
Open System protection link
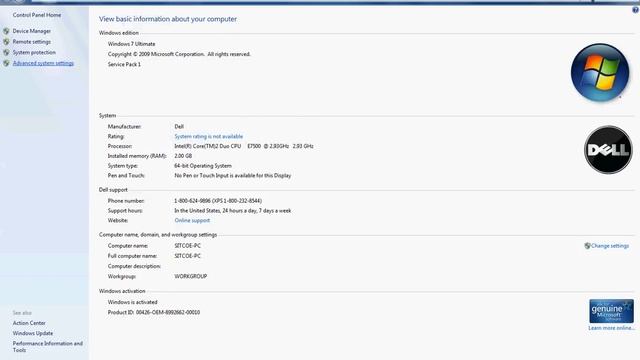pyautogui.click(x=34, y=52)
